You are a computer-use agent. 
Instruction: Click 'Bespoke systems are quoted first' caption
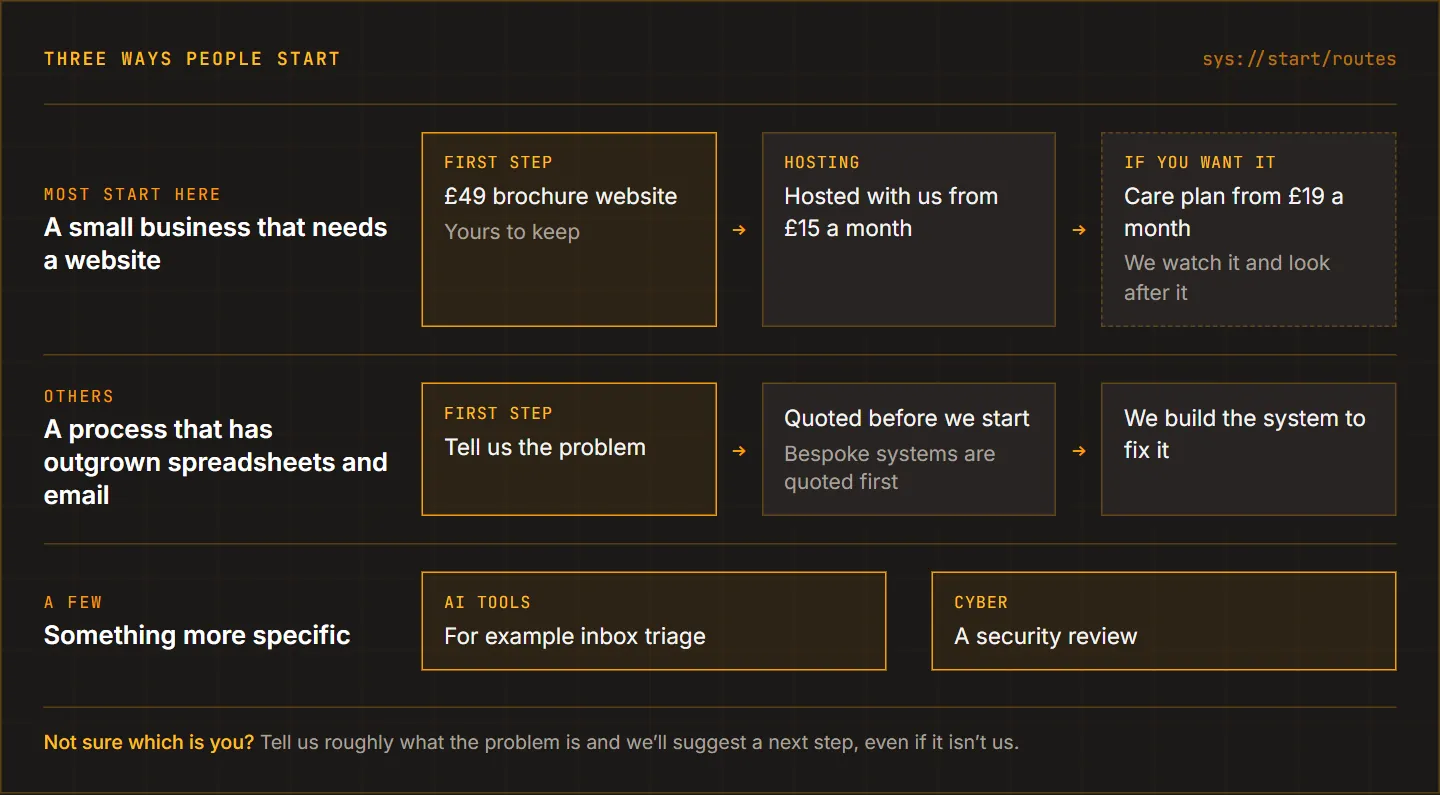click(x=890, y=468)
